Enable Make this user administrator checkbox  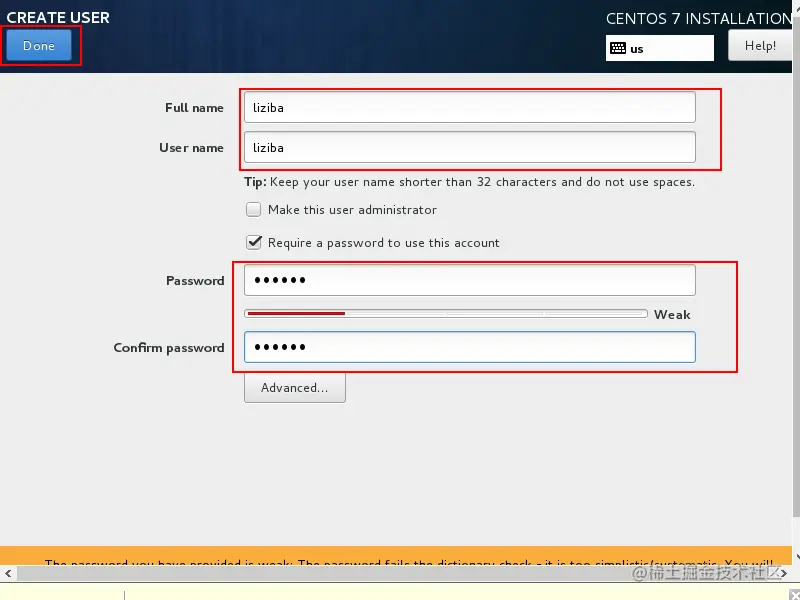254,210
